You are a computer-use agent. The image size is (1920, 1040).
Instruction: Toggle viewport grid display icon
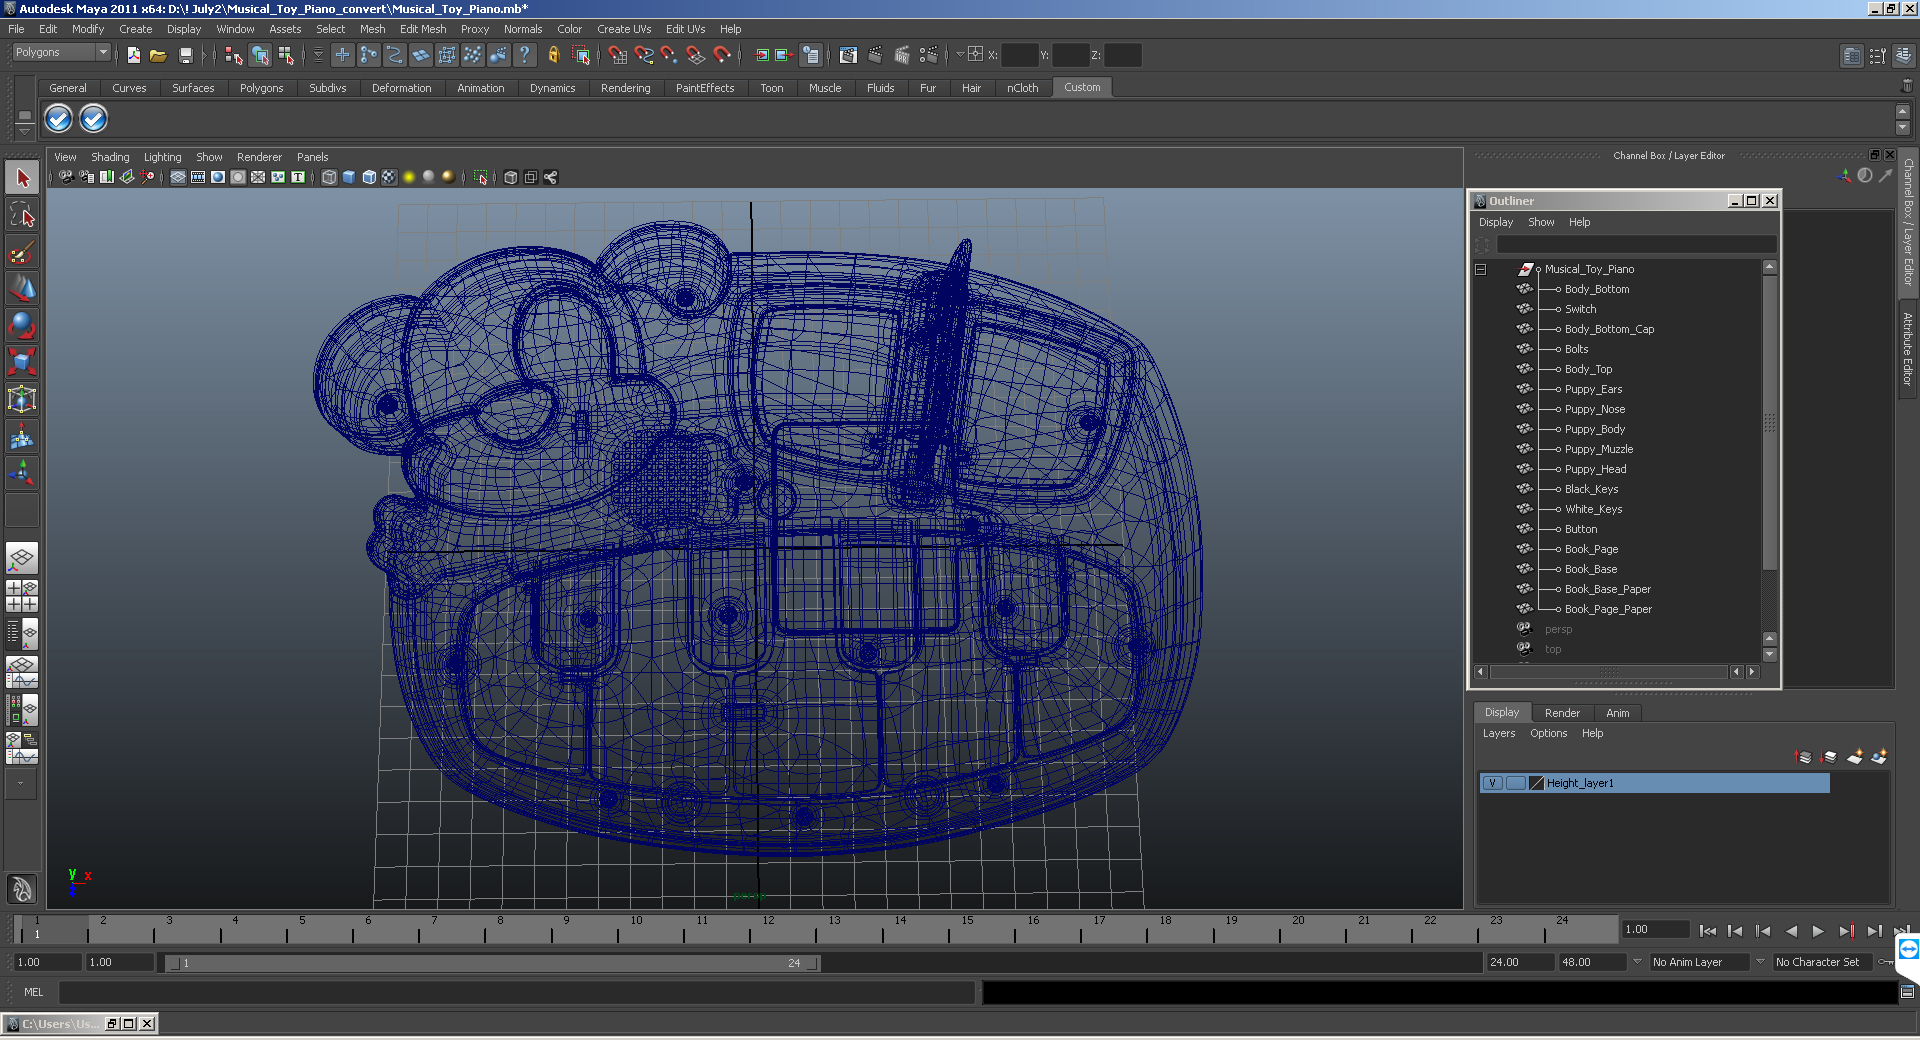click(178, 177)
